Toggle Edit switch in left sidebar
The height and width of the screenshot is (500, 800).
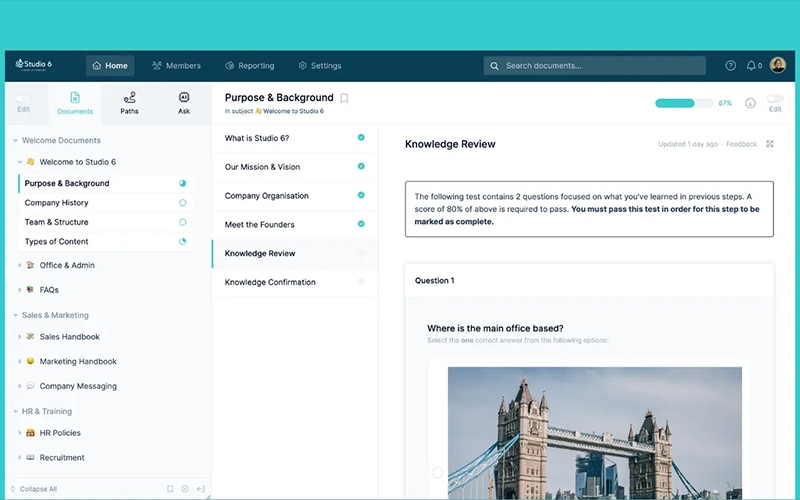22,99
